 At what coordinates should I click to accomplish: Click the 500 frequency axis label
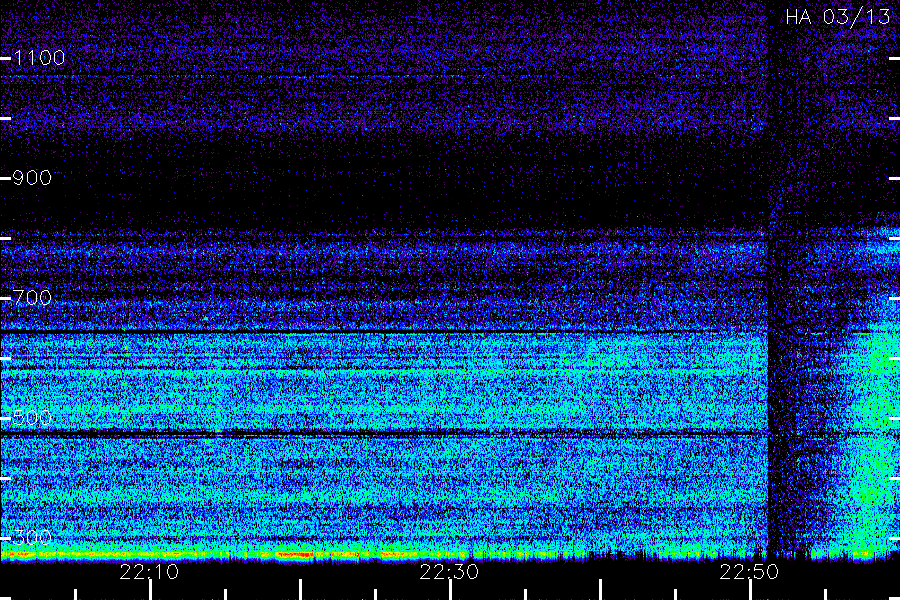click(x=32, y=418)
